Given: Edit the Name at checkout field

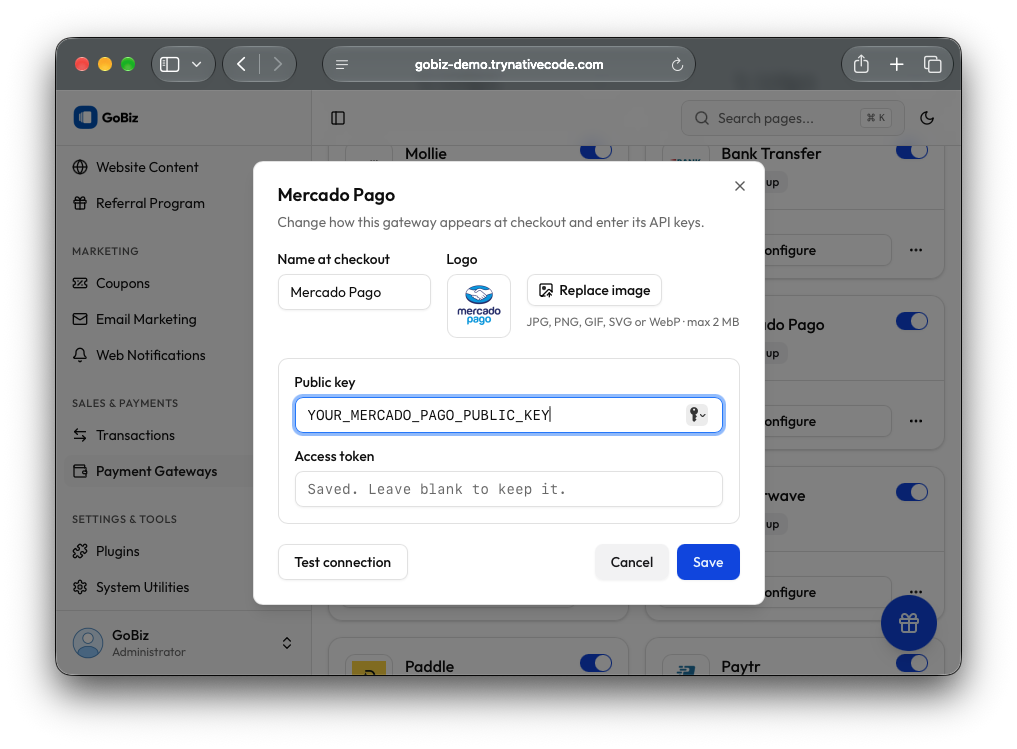Looking at the screenshot, I should (354, 292).
